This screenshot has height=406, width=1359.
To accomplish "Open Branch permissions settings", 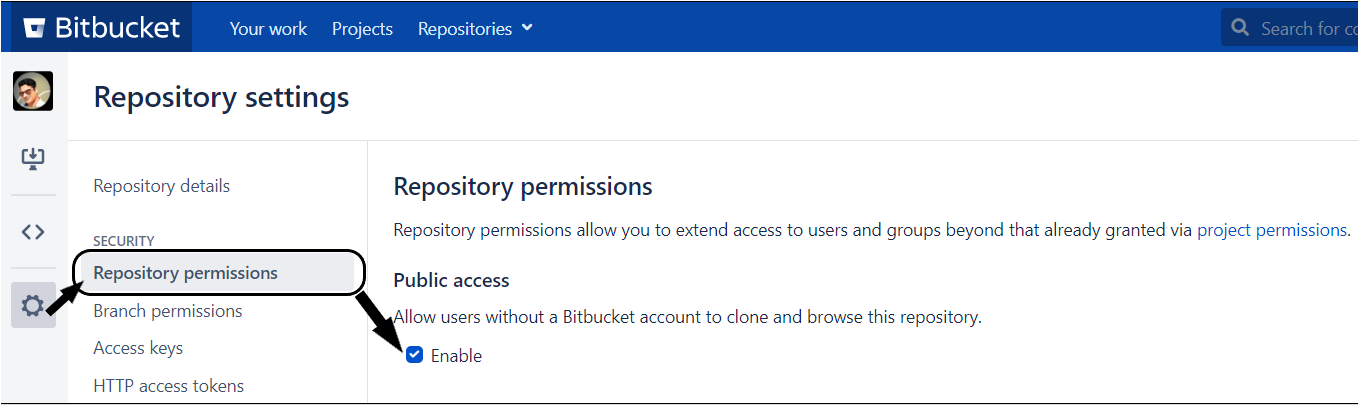I will coord(168,311).
